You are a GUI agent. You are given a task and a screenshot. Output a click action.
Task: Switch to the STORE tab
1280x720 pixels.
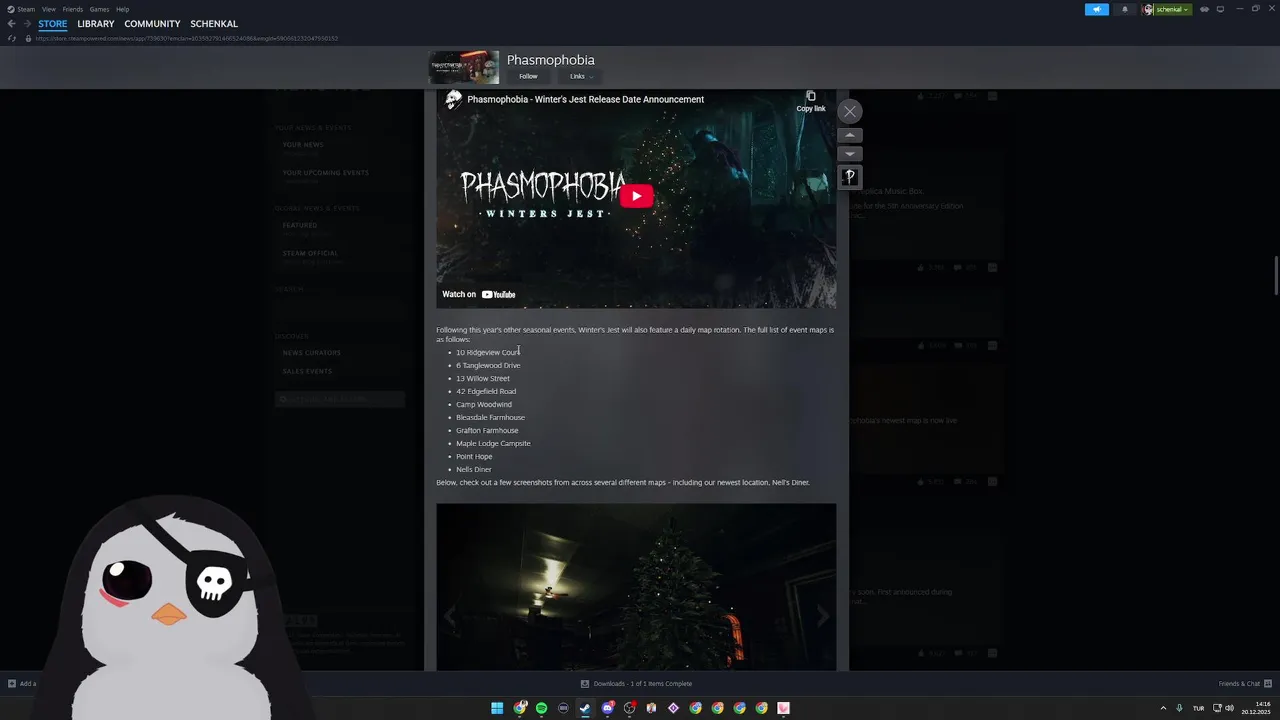click(53, 24)
